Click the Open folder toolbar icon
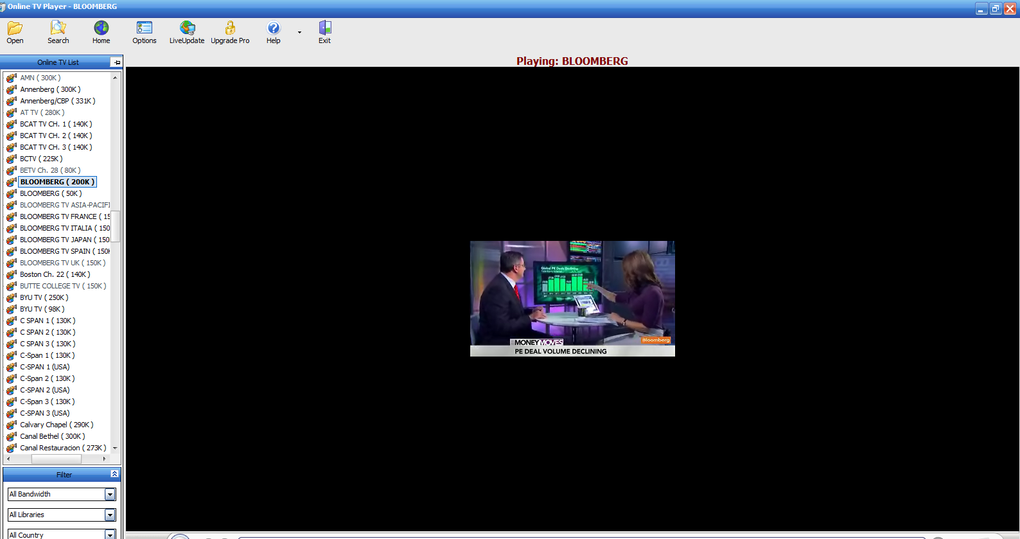Image resolution: width=1020 pixels, height=539 pixels. pyautogui.click(x=15, y=32)
